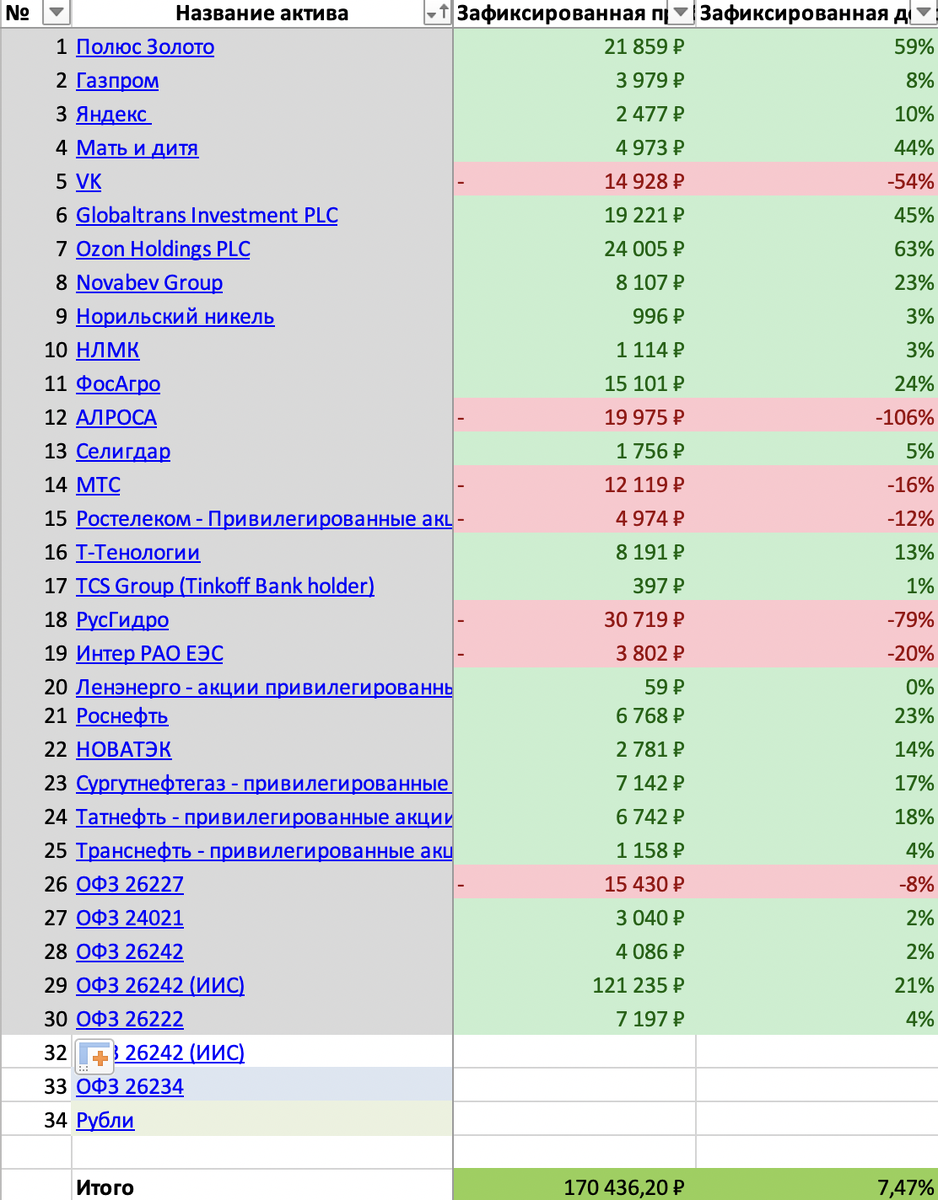Open the ОФЗ 26242 (ИИС) link in row 29
The width and height of the screenshot is (938, 1200).
click(160, 985)
